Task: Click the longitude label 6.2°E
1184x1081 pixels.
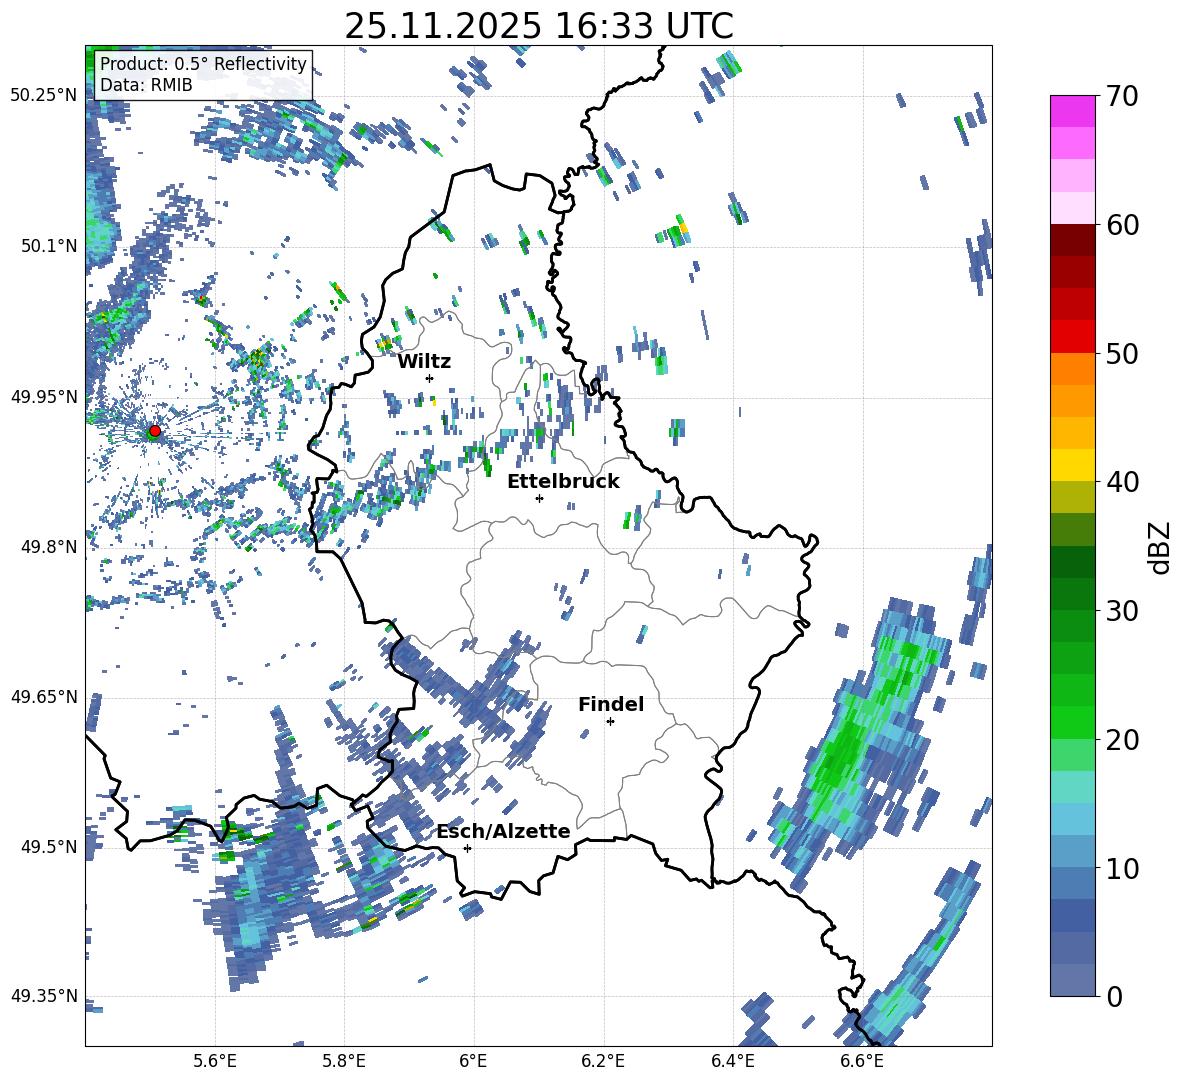Action: click(x=603, y=1062)
